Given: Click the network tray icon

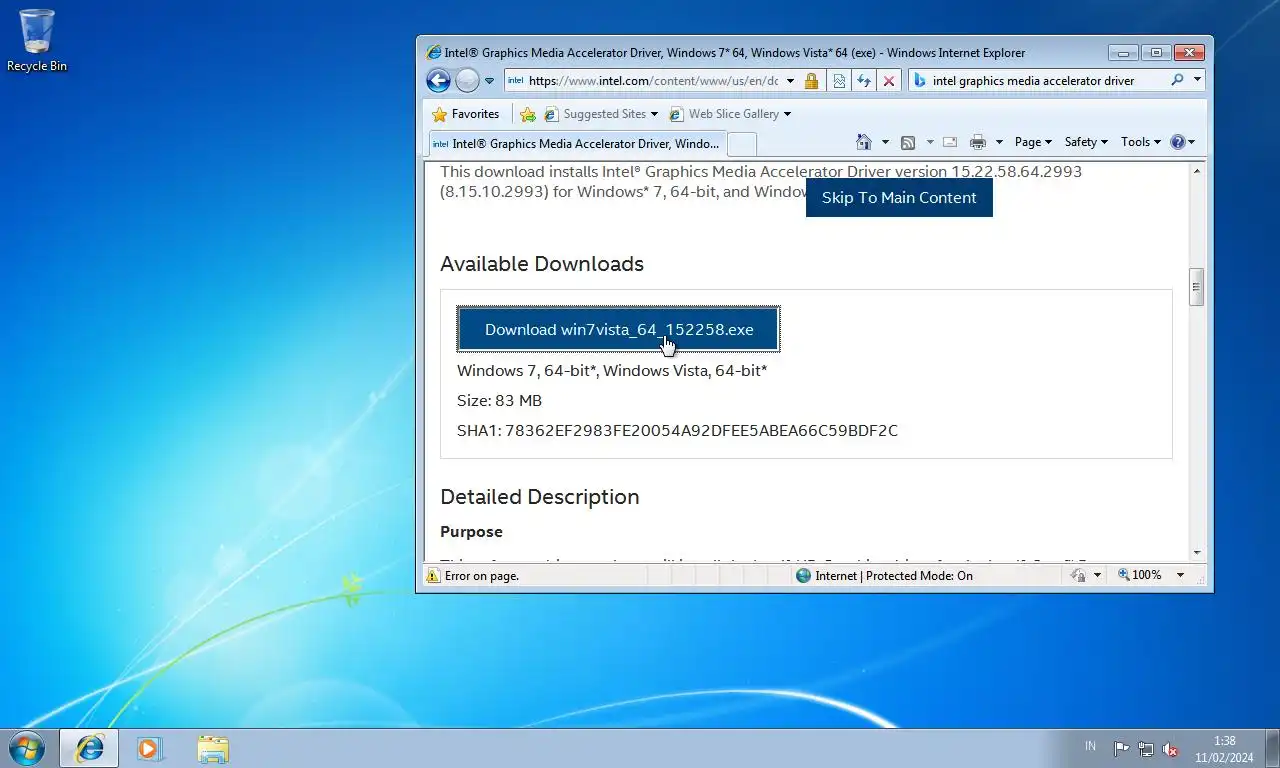Looking at the screenshot, I should coord(1146,749).
